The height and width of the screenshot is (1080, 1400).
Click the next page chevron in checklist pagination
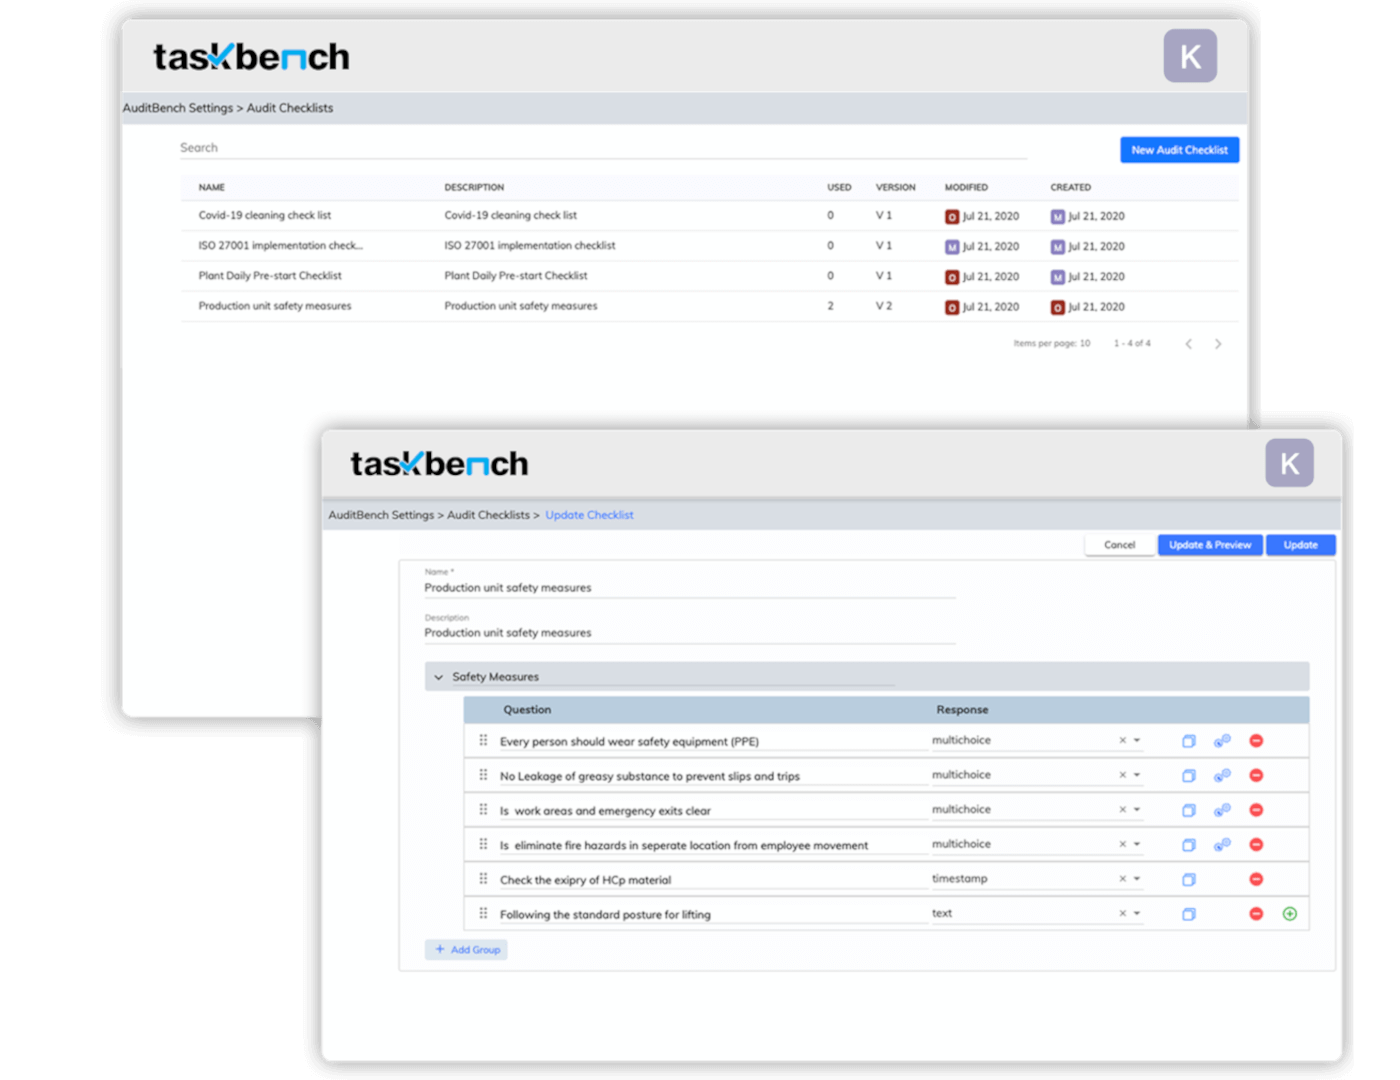pos(1218,343)
